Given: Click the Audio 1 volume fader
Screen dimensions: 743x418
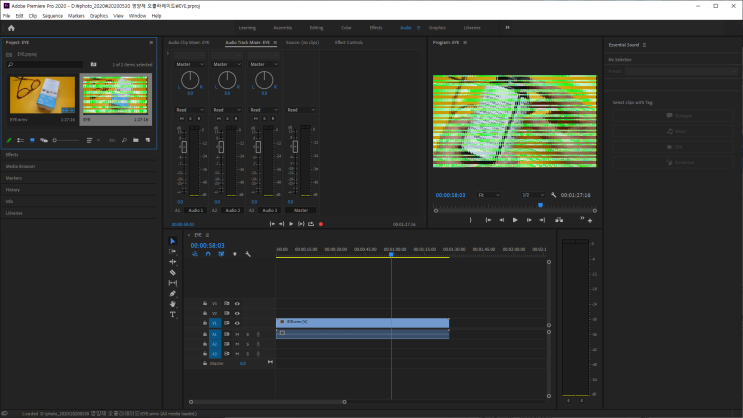Looking at the screenshot, I should point(184,147).
